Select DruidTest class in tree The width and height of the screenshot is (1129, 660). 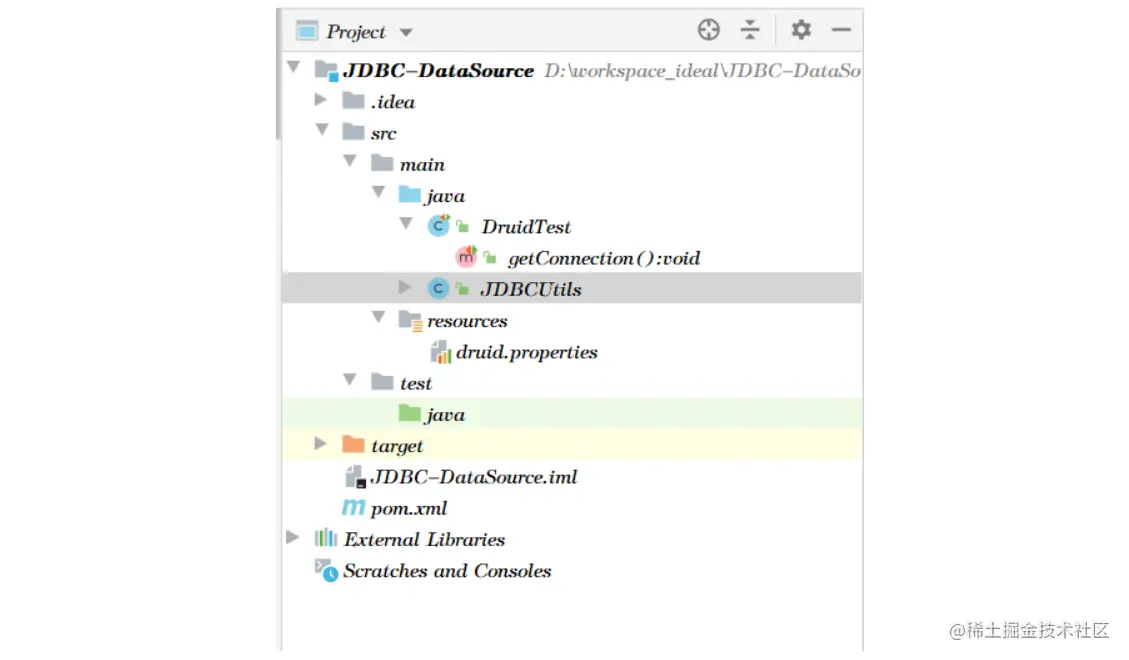pyautogui.click(x=526, y=227)
